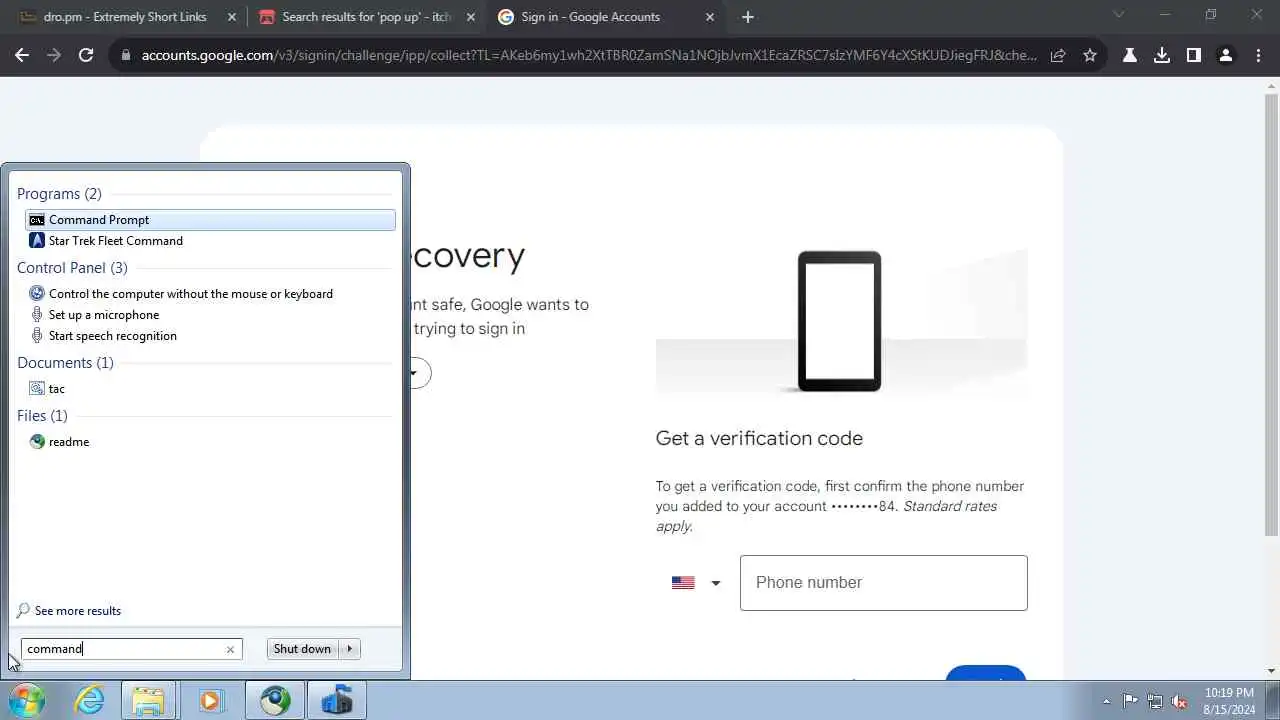
Task: Click the Phone number input field
Action: [x=884, y=583]
